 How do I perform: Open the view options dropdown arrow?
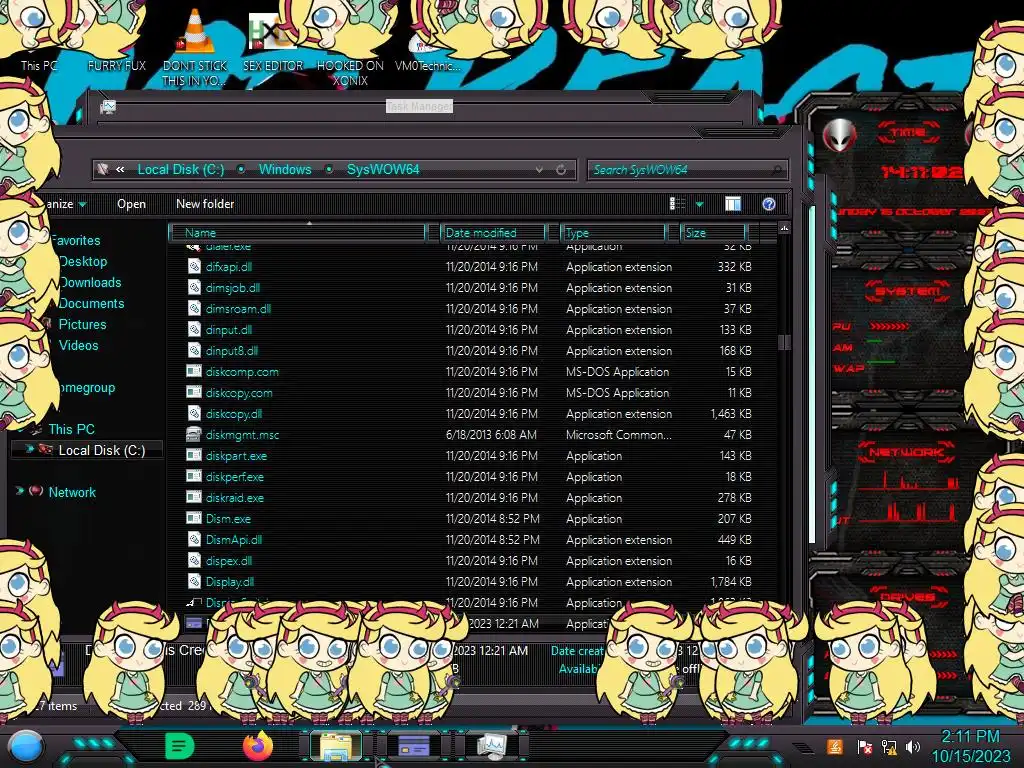coord(699,205)
